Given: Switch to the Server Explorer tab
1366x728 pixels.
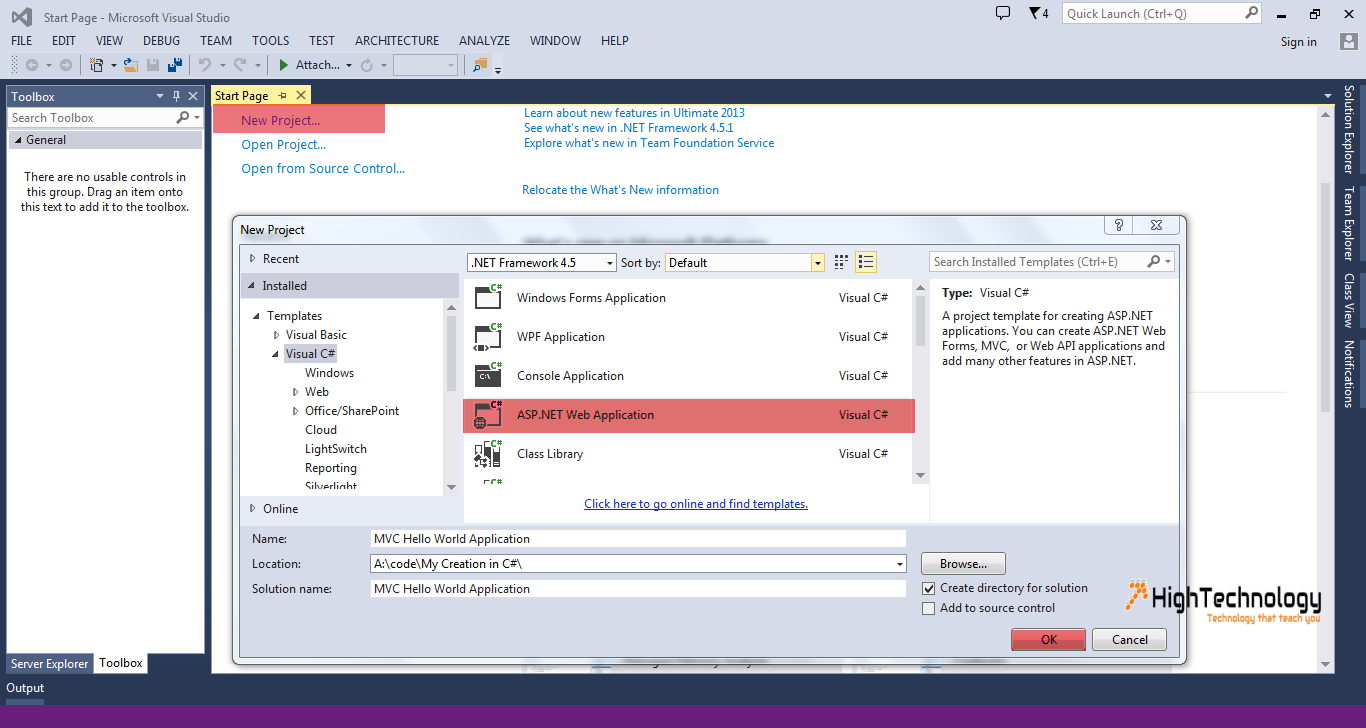Looking at the screenshot, I should (50, 663).
